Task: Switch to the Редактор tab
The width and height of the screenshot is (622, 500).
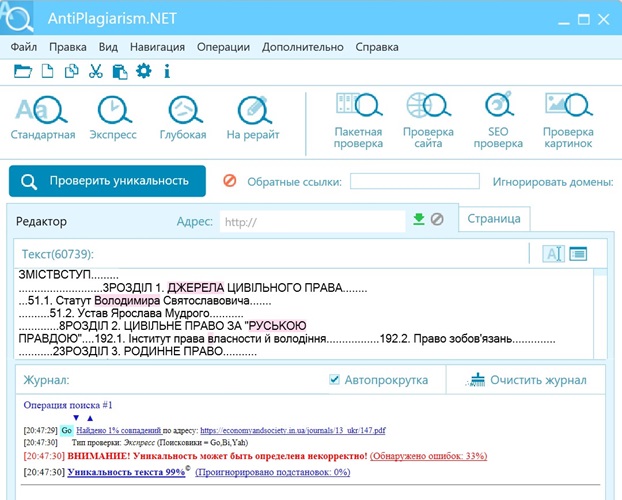Action: (x=41, y=221)
